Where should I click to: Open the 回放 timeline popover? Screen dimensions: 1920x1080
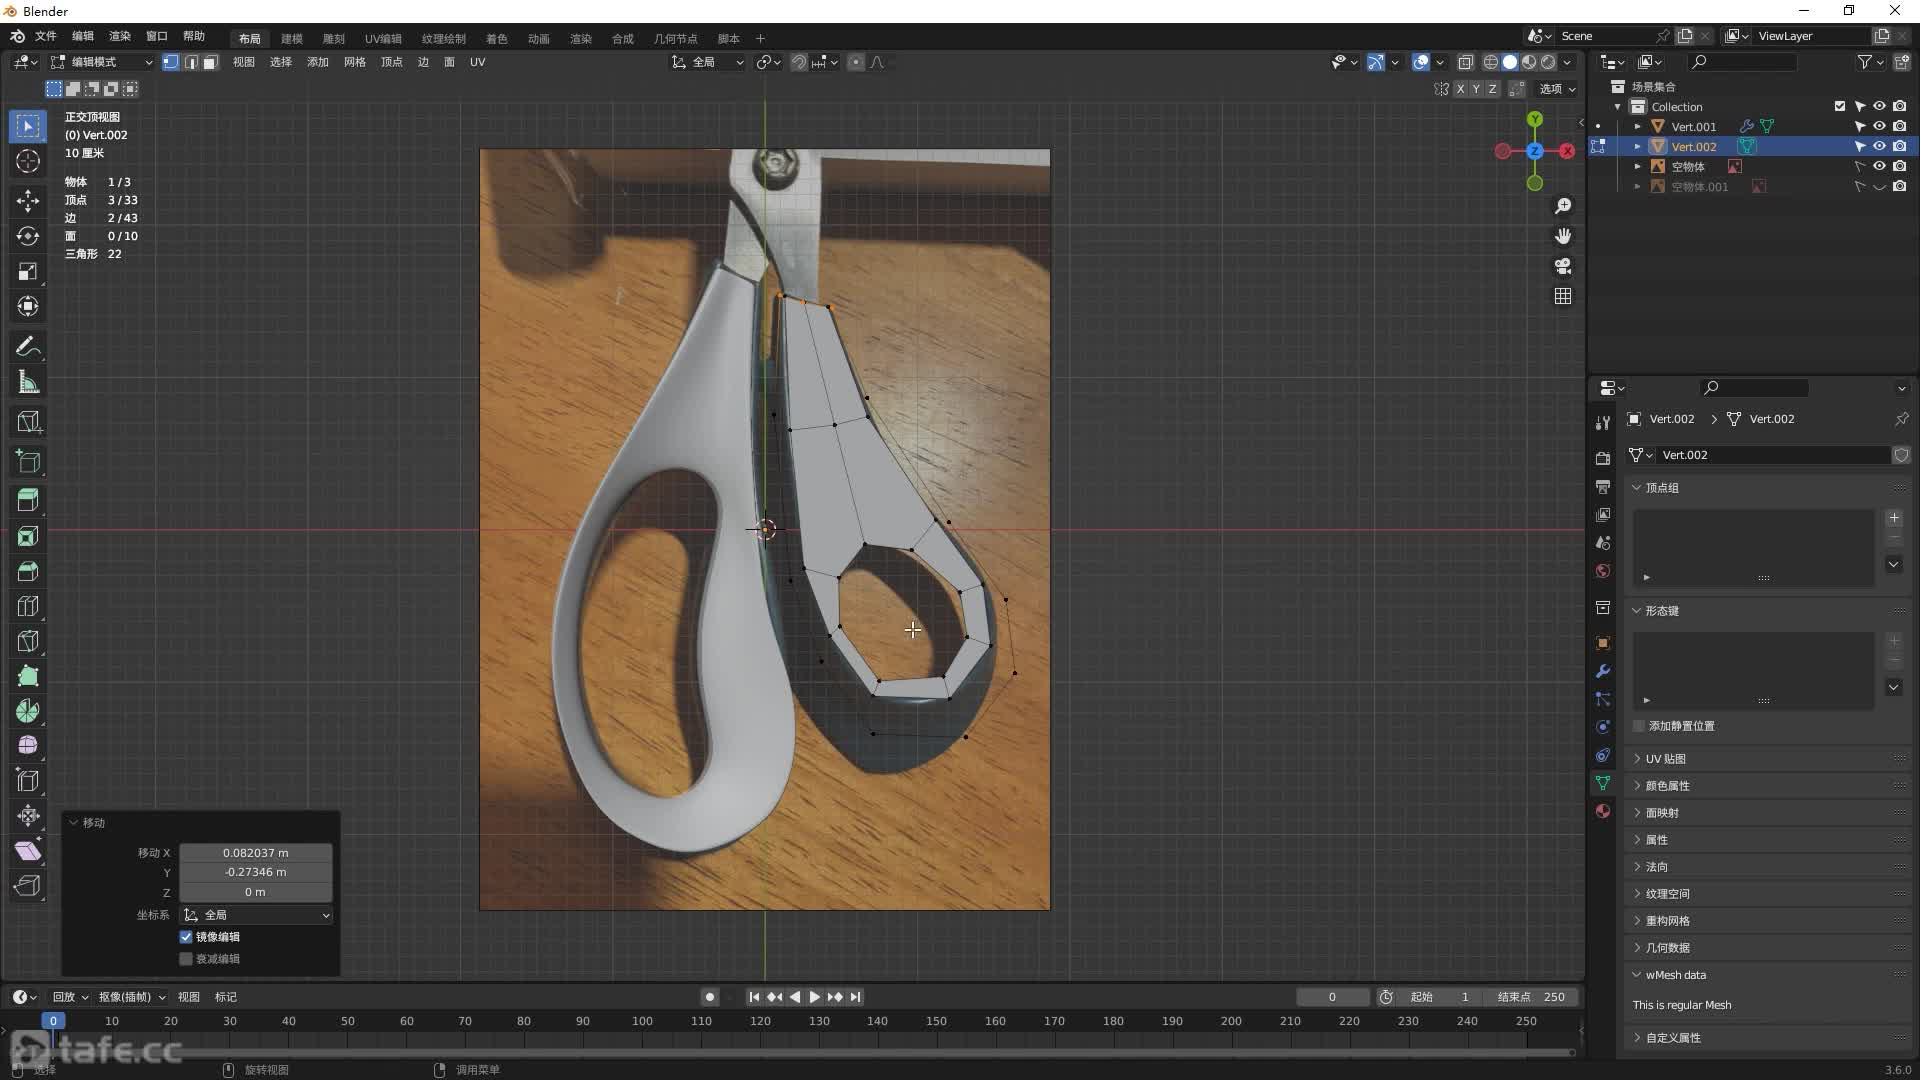point(70,997)
